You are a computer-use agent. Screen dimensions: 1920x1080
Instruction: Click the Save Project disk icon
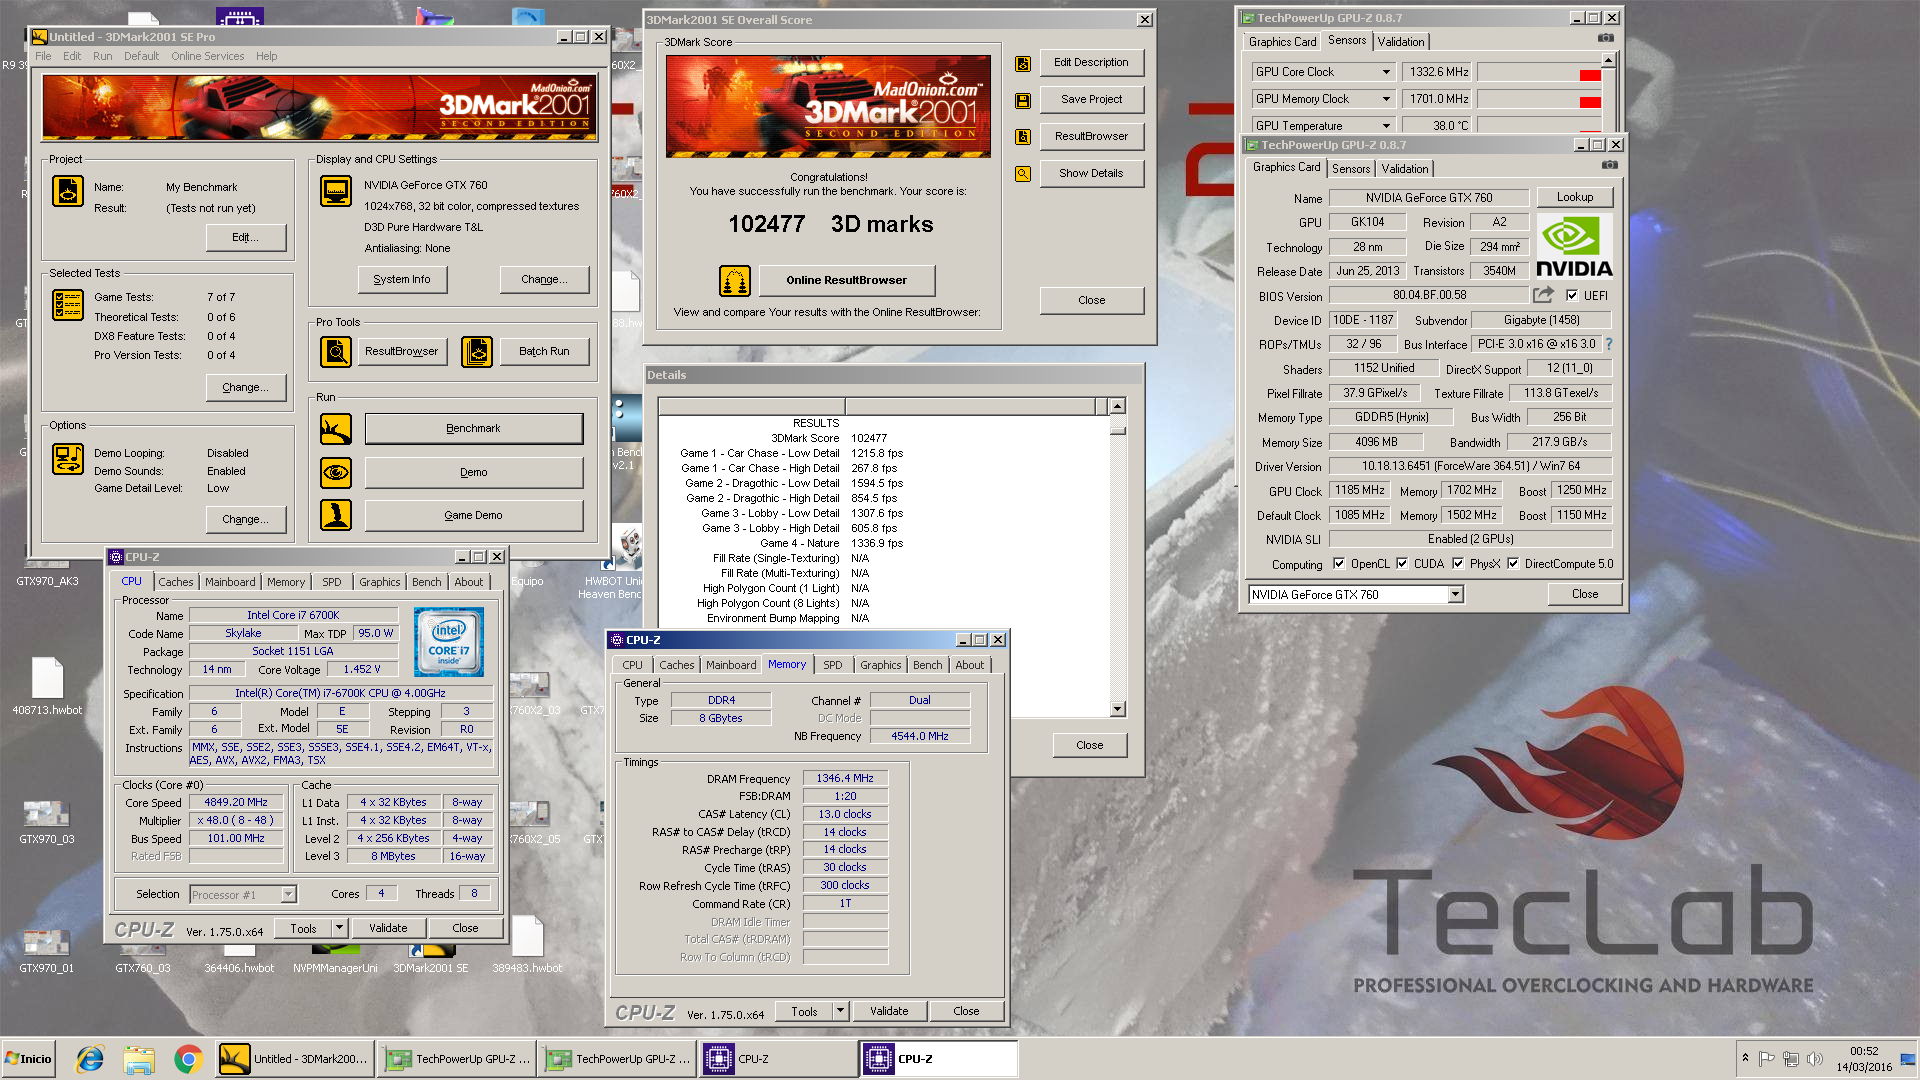(x=1023, y=100)
